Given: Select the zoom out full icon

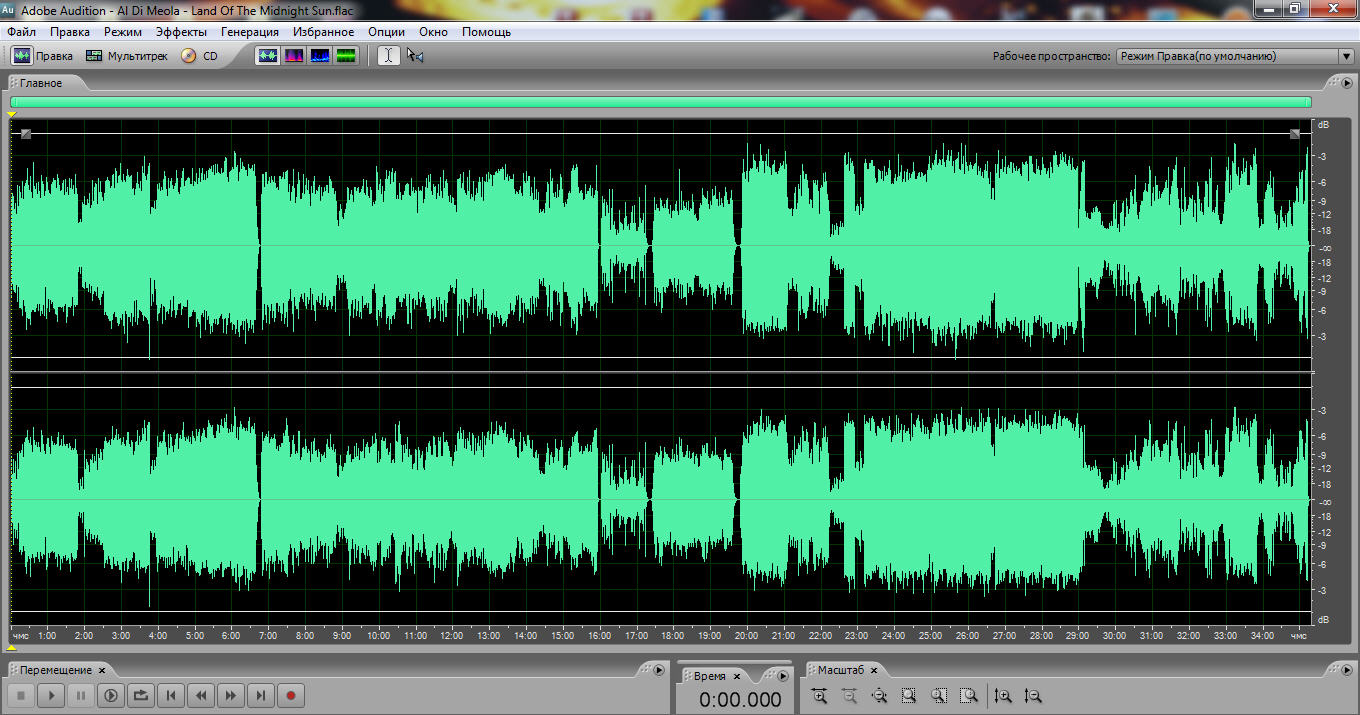Looking at the screenshot, I should point(879,696).
